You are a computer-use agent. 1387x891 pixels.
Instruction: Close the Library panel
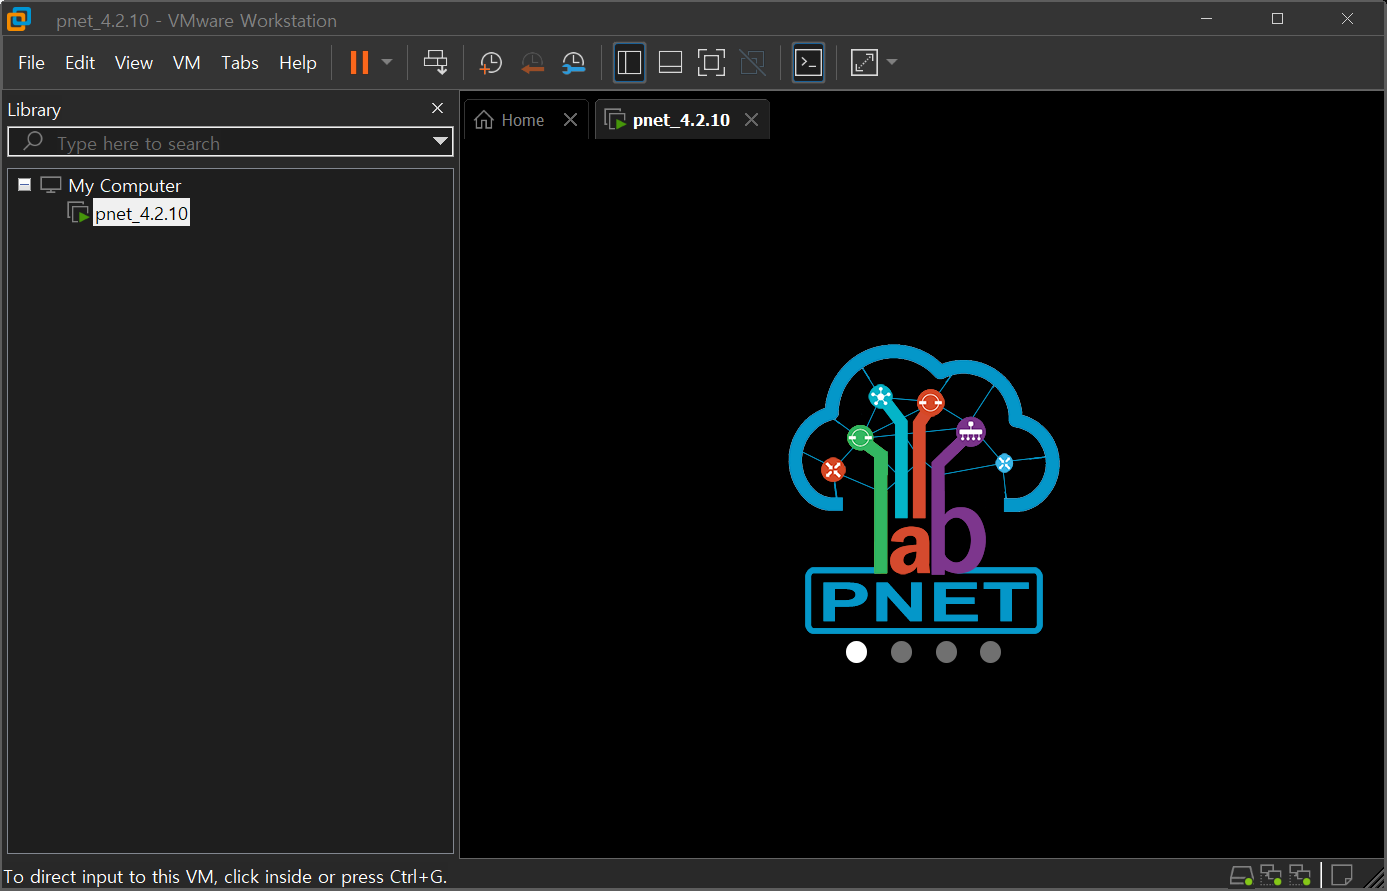point(437,108)
